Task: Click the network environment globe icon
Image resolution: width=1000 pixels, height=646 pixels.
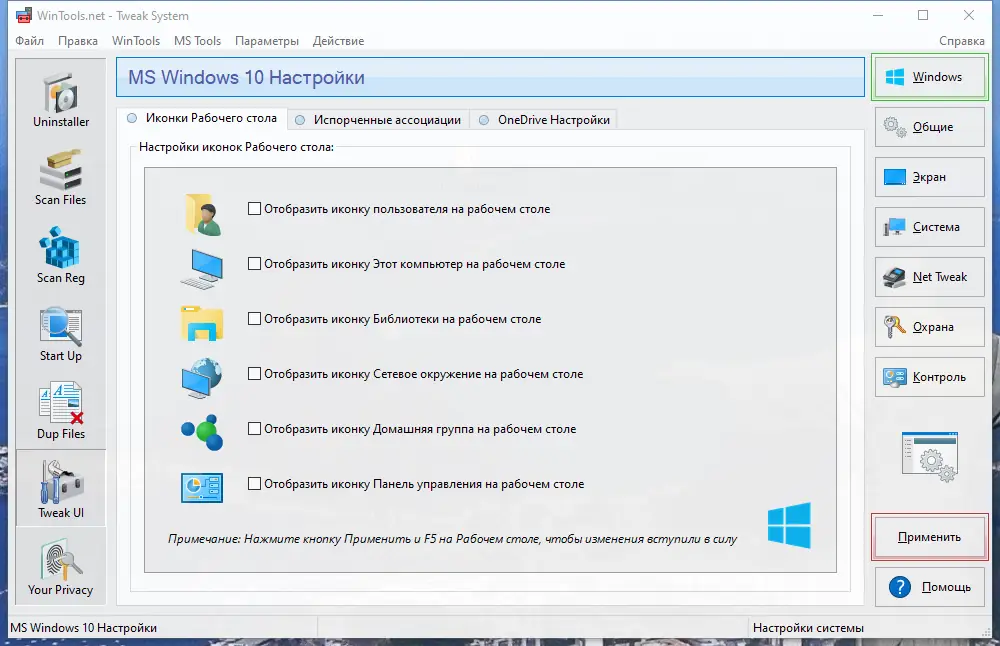Action: [202, 378]
